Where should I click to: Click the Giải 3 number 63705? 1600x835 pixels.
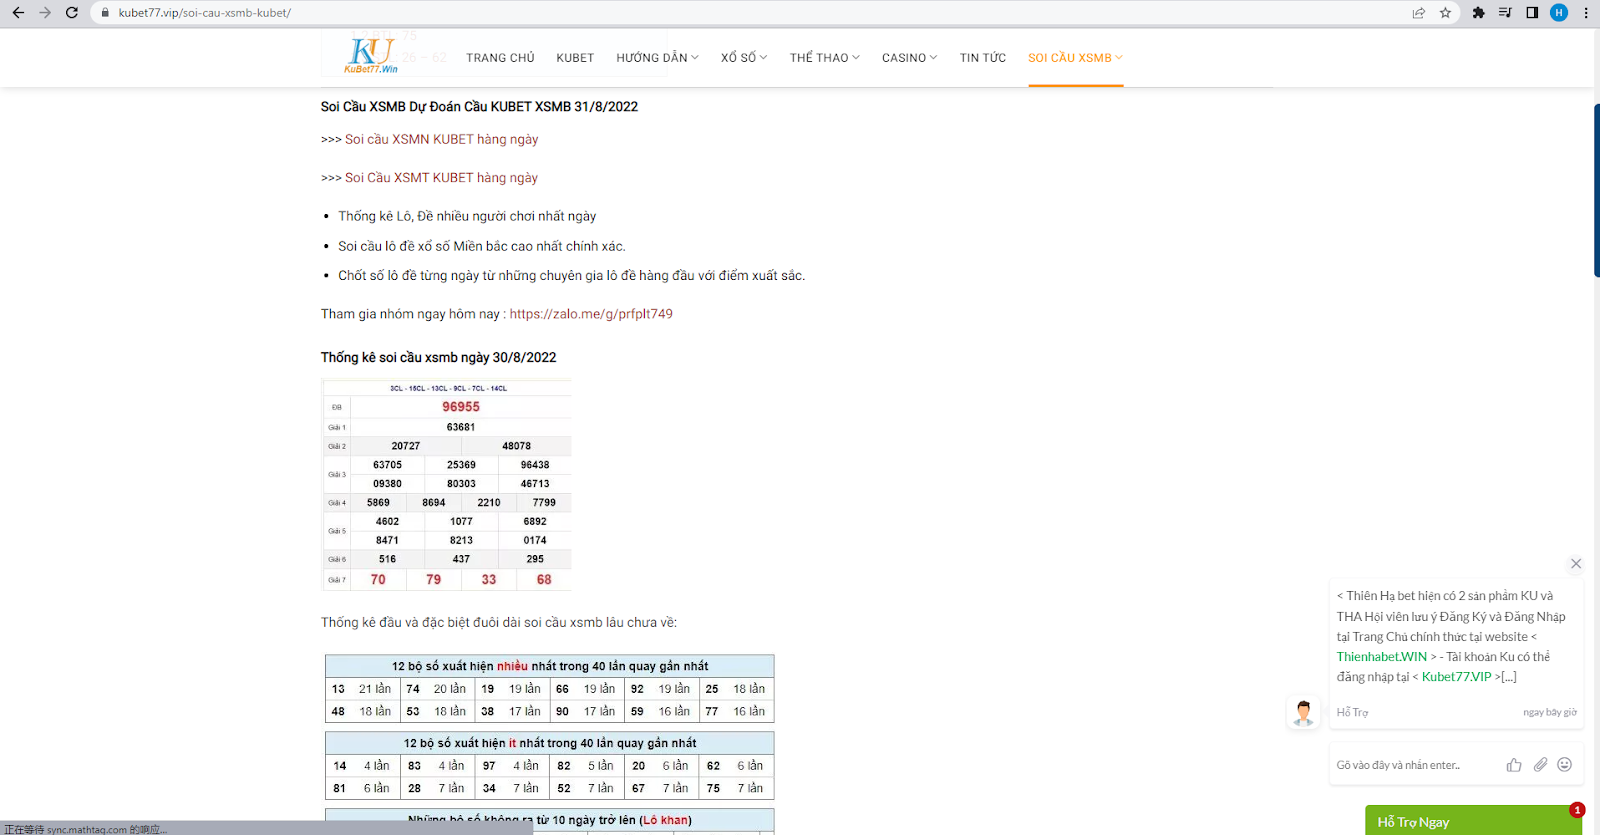coord(388,465)
